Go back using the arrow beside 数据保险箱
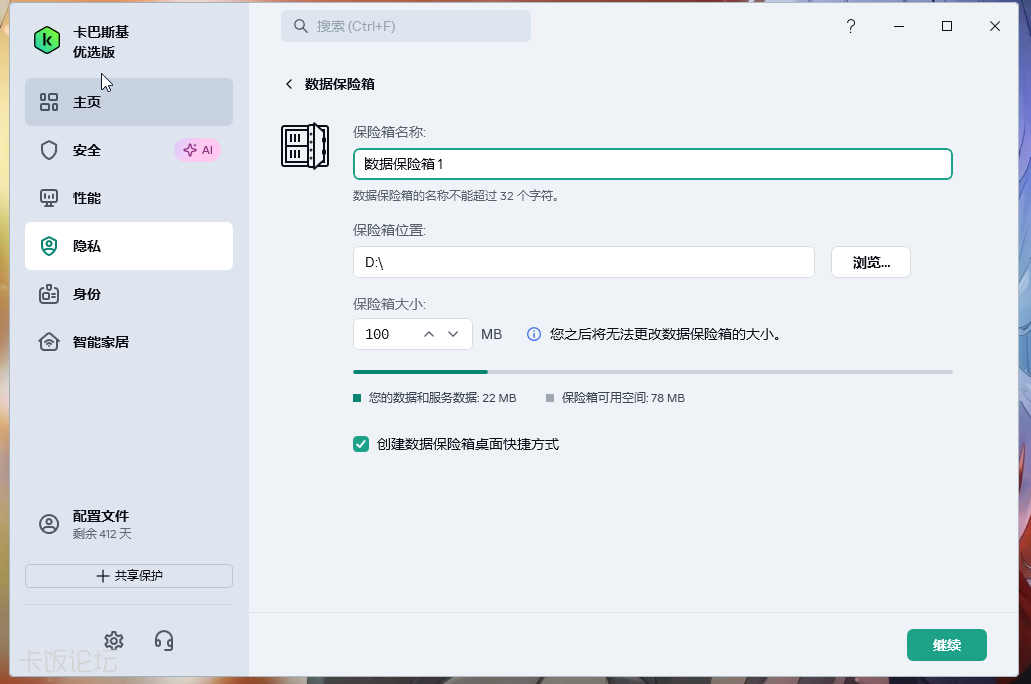 (289, 84)
